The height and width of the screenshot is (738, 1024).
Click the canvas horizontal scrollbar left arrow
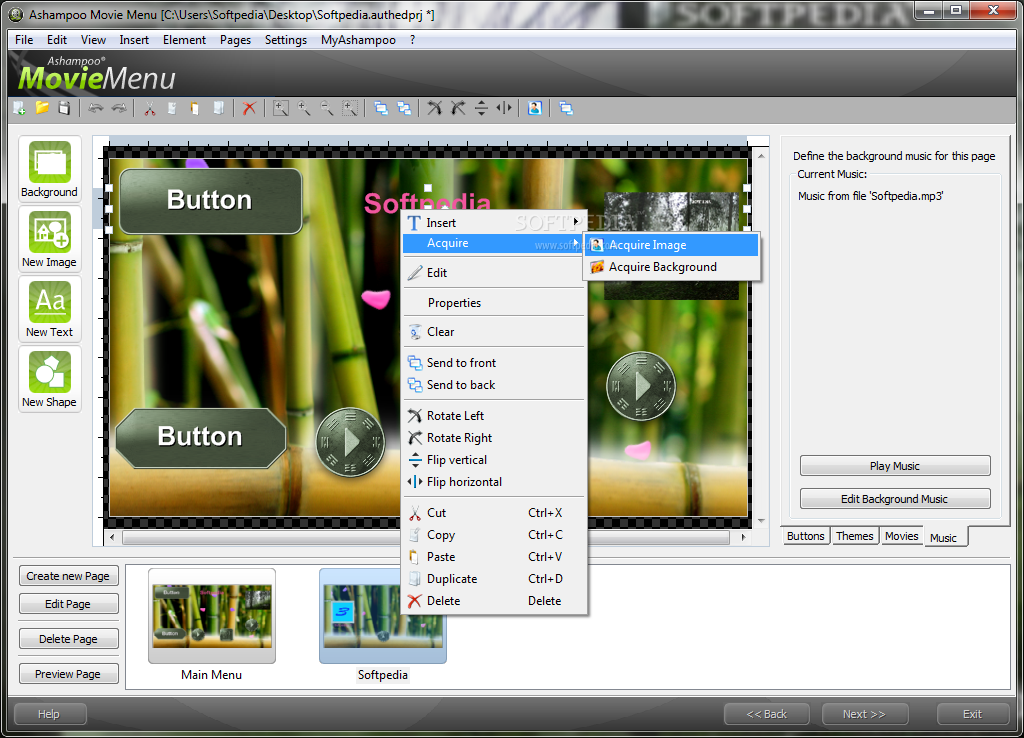point(112,537)
